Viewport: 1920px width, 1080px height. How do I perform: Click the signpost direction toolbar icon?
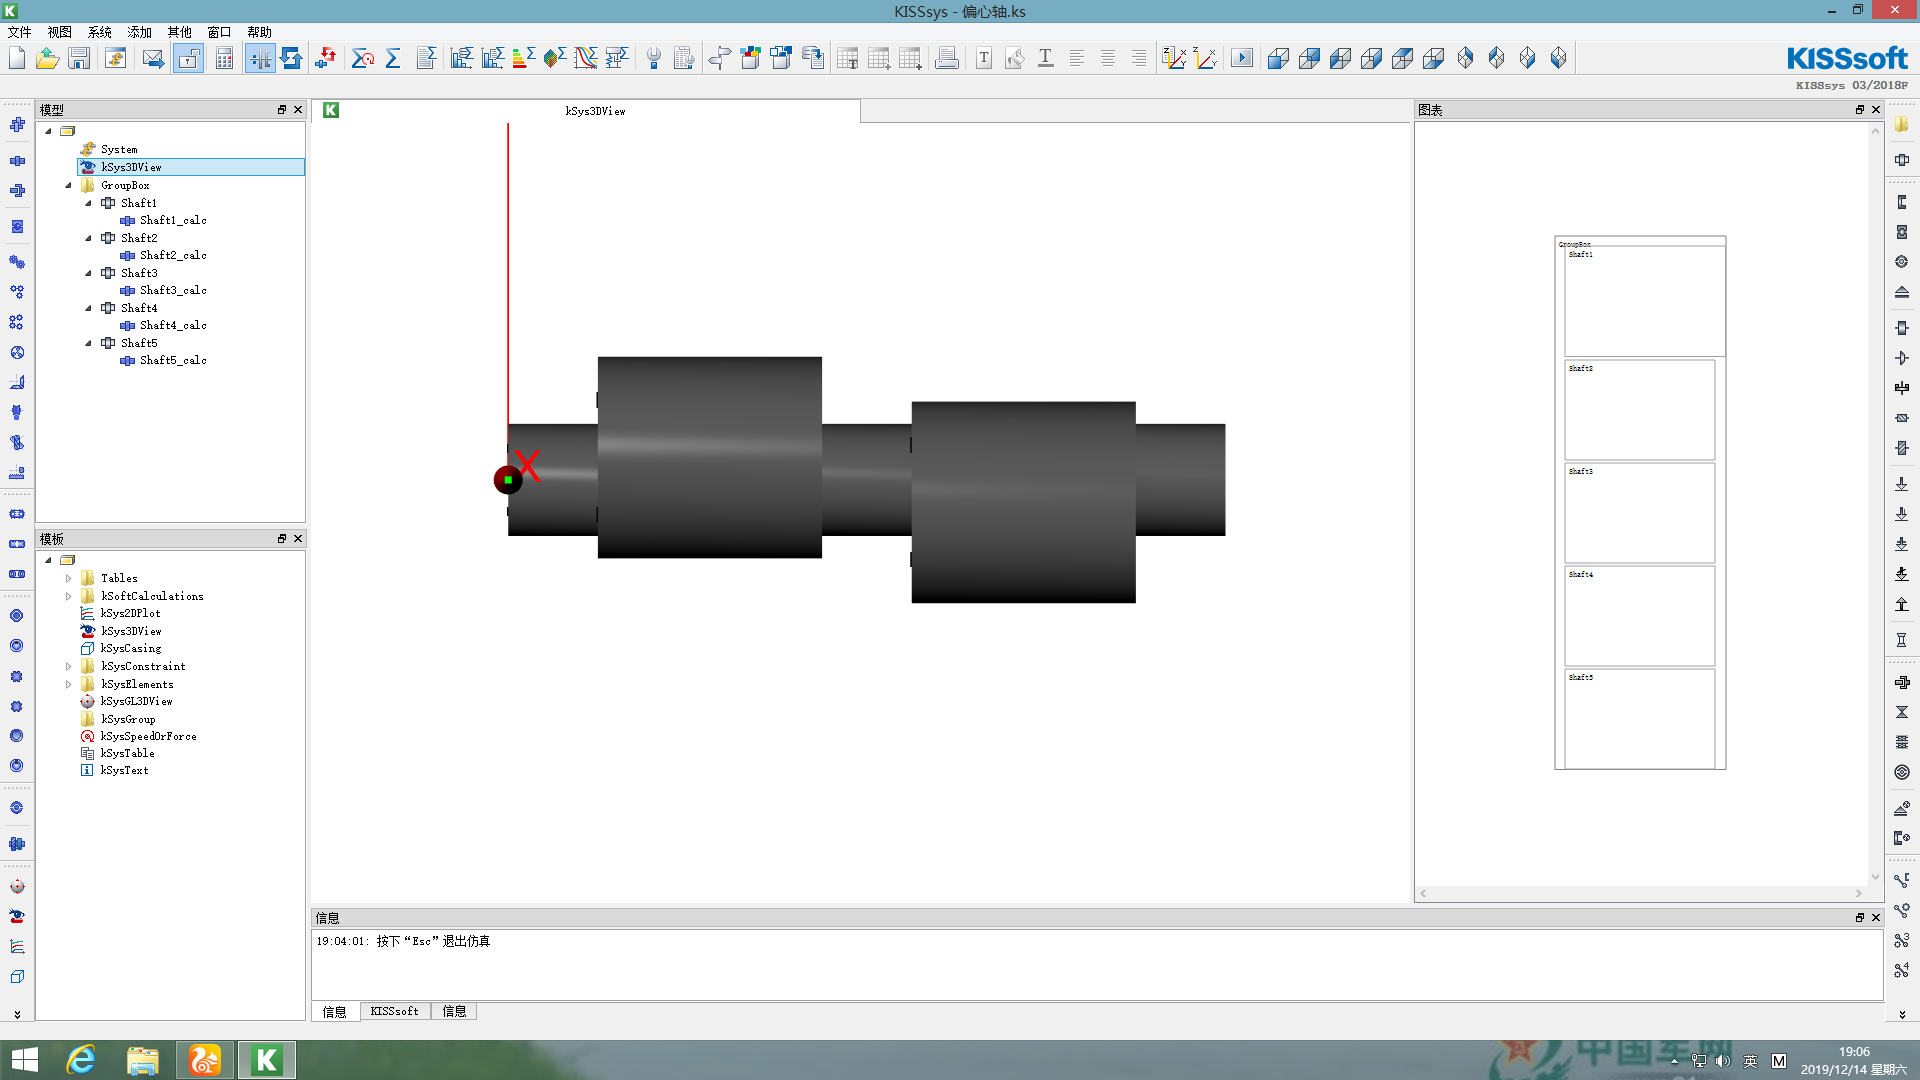click(x=719, y=58)
